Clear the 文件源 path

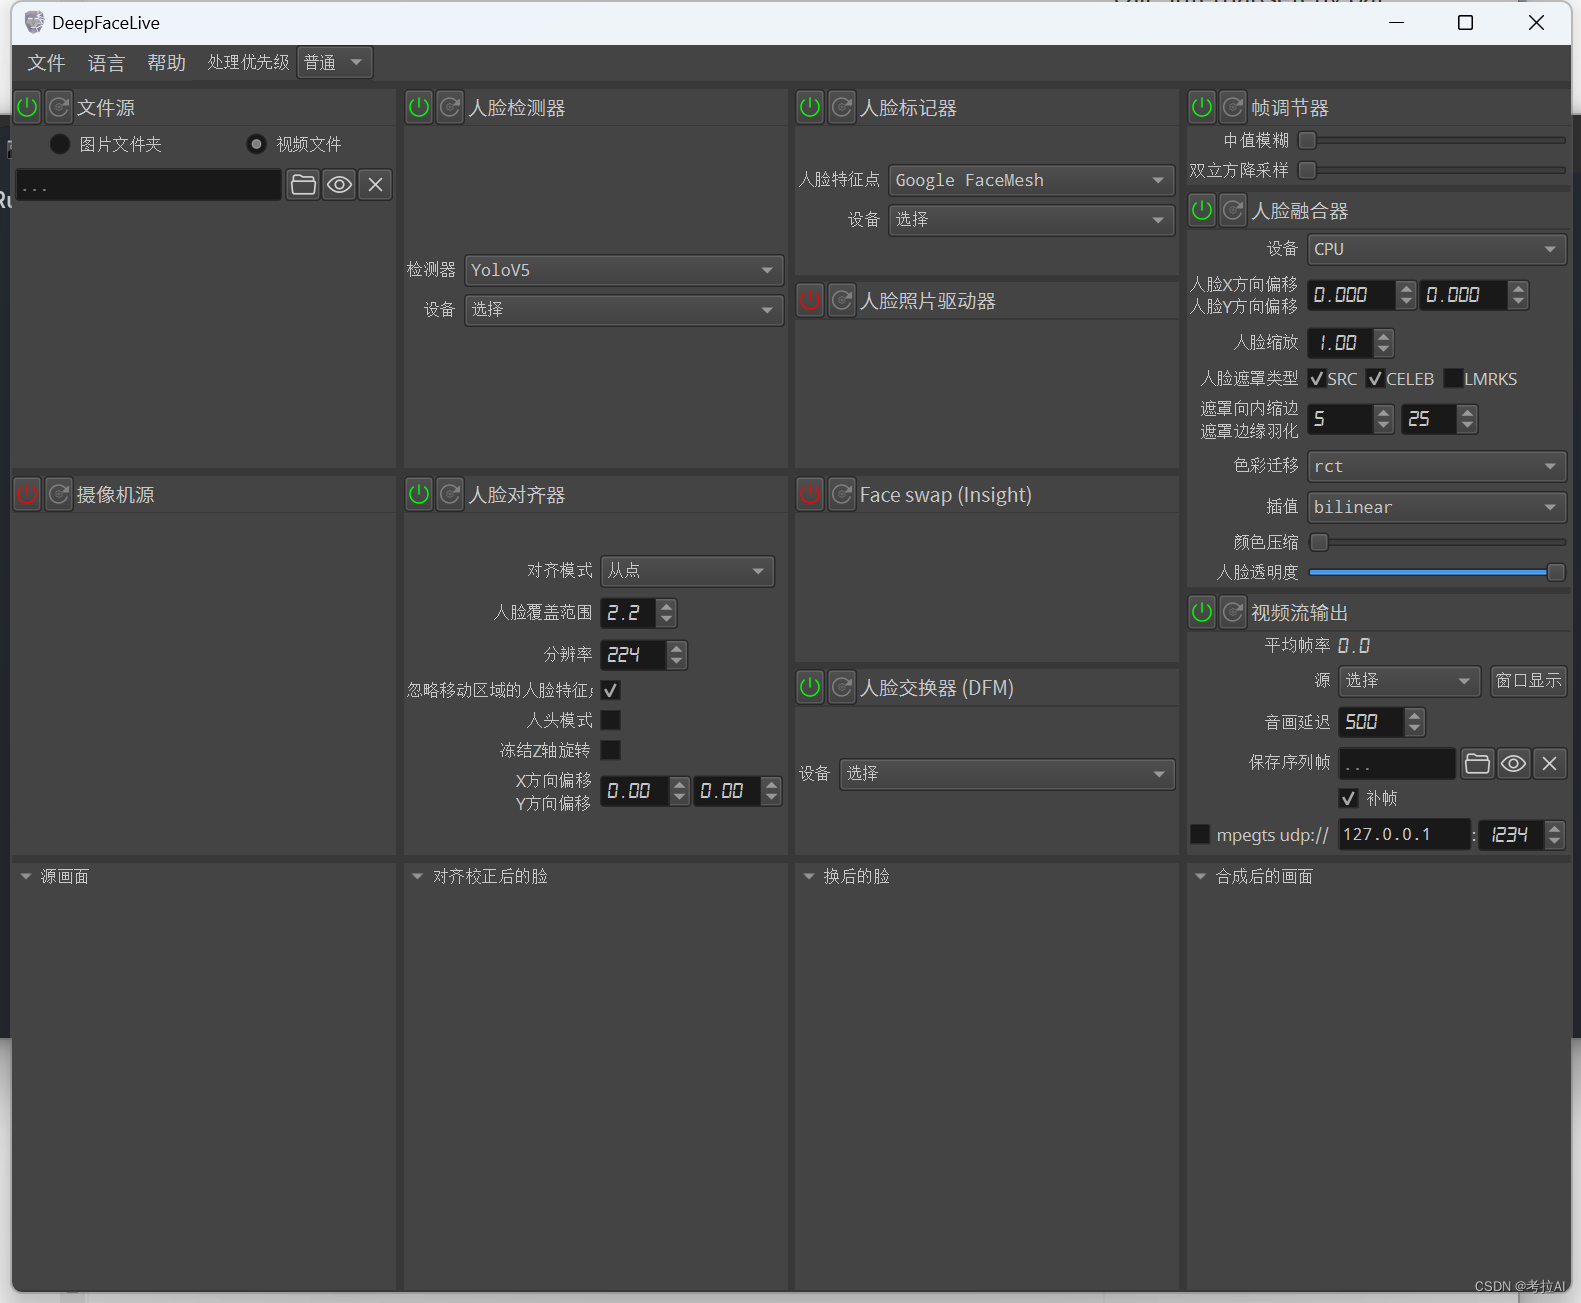375,184
